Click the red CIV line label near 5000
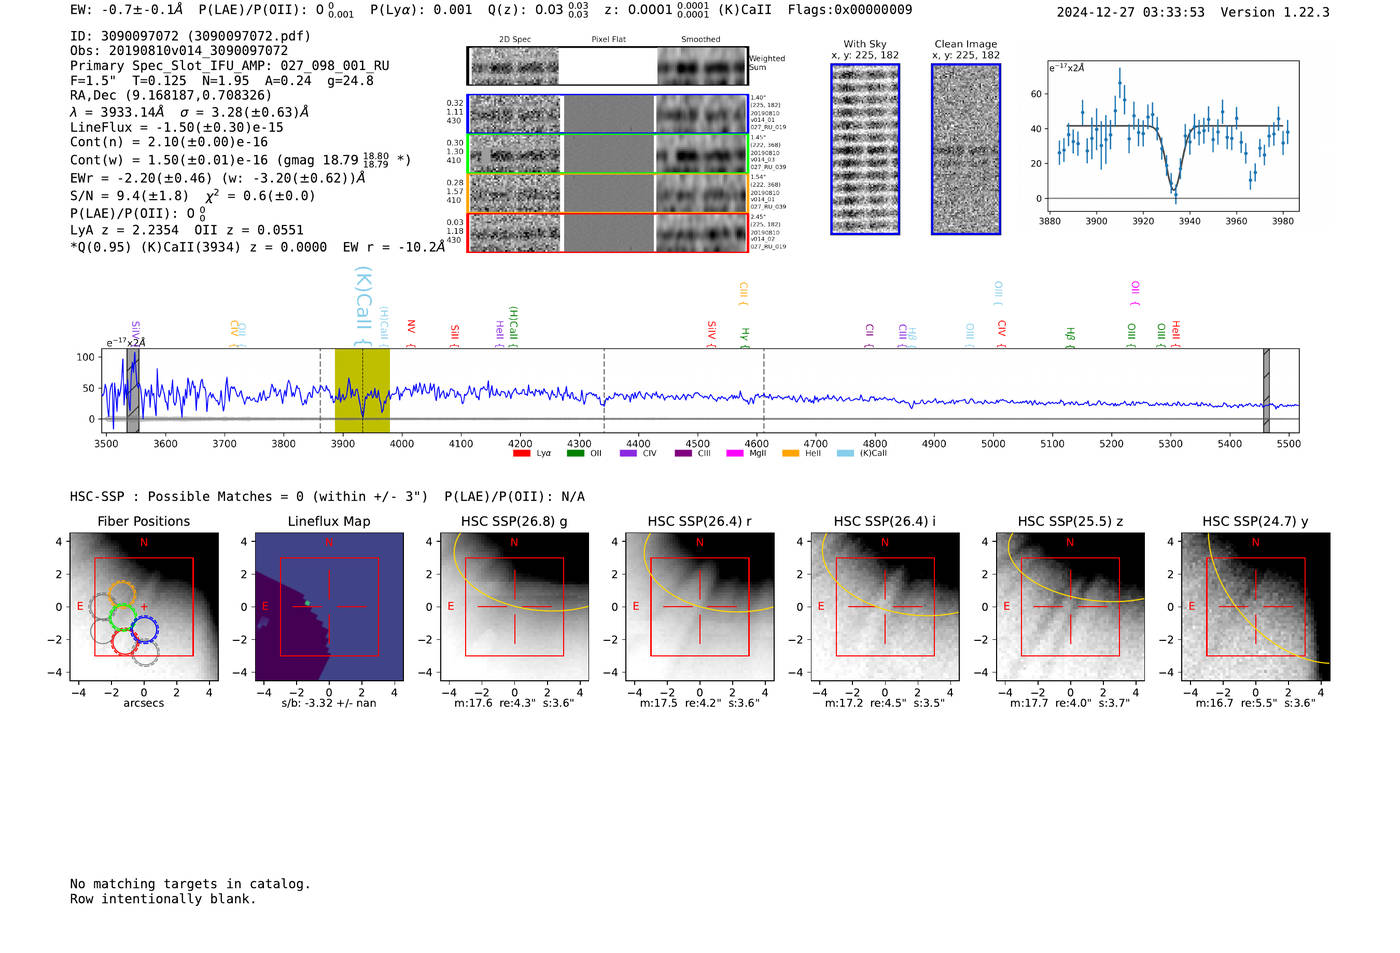 [x=1002, y=333]
